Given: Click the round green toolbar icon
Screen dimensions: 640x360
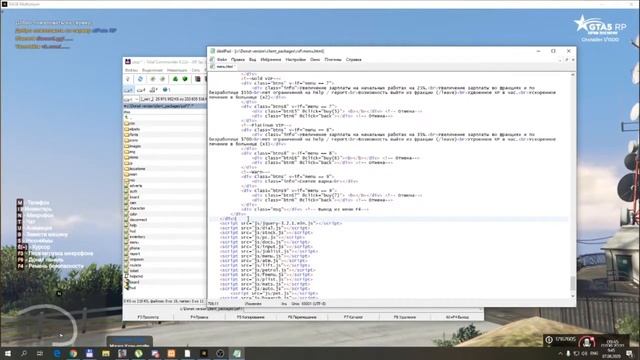Looking at the screenshot, I should pyautogui.click(x=184, y=79).
